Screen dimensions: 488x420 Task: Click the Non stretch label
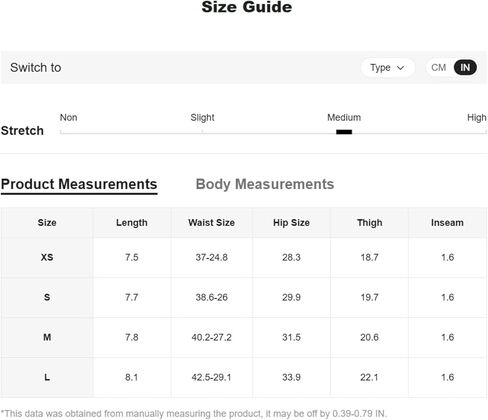tap(68, 118)
